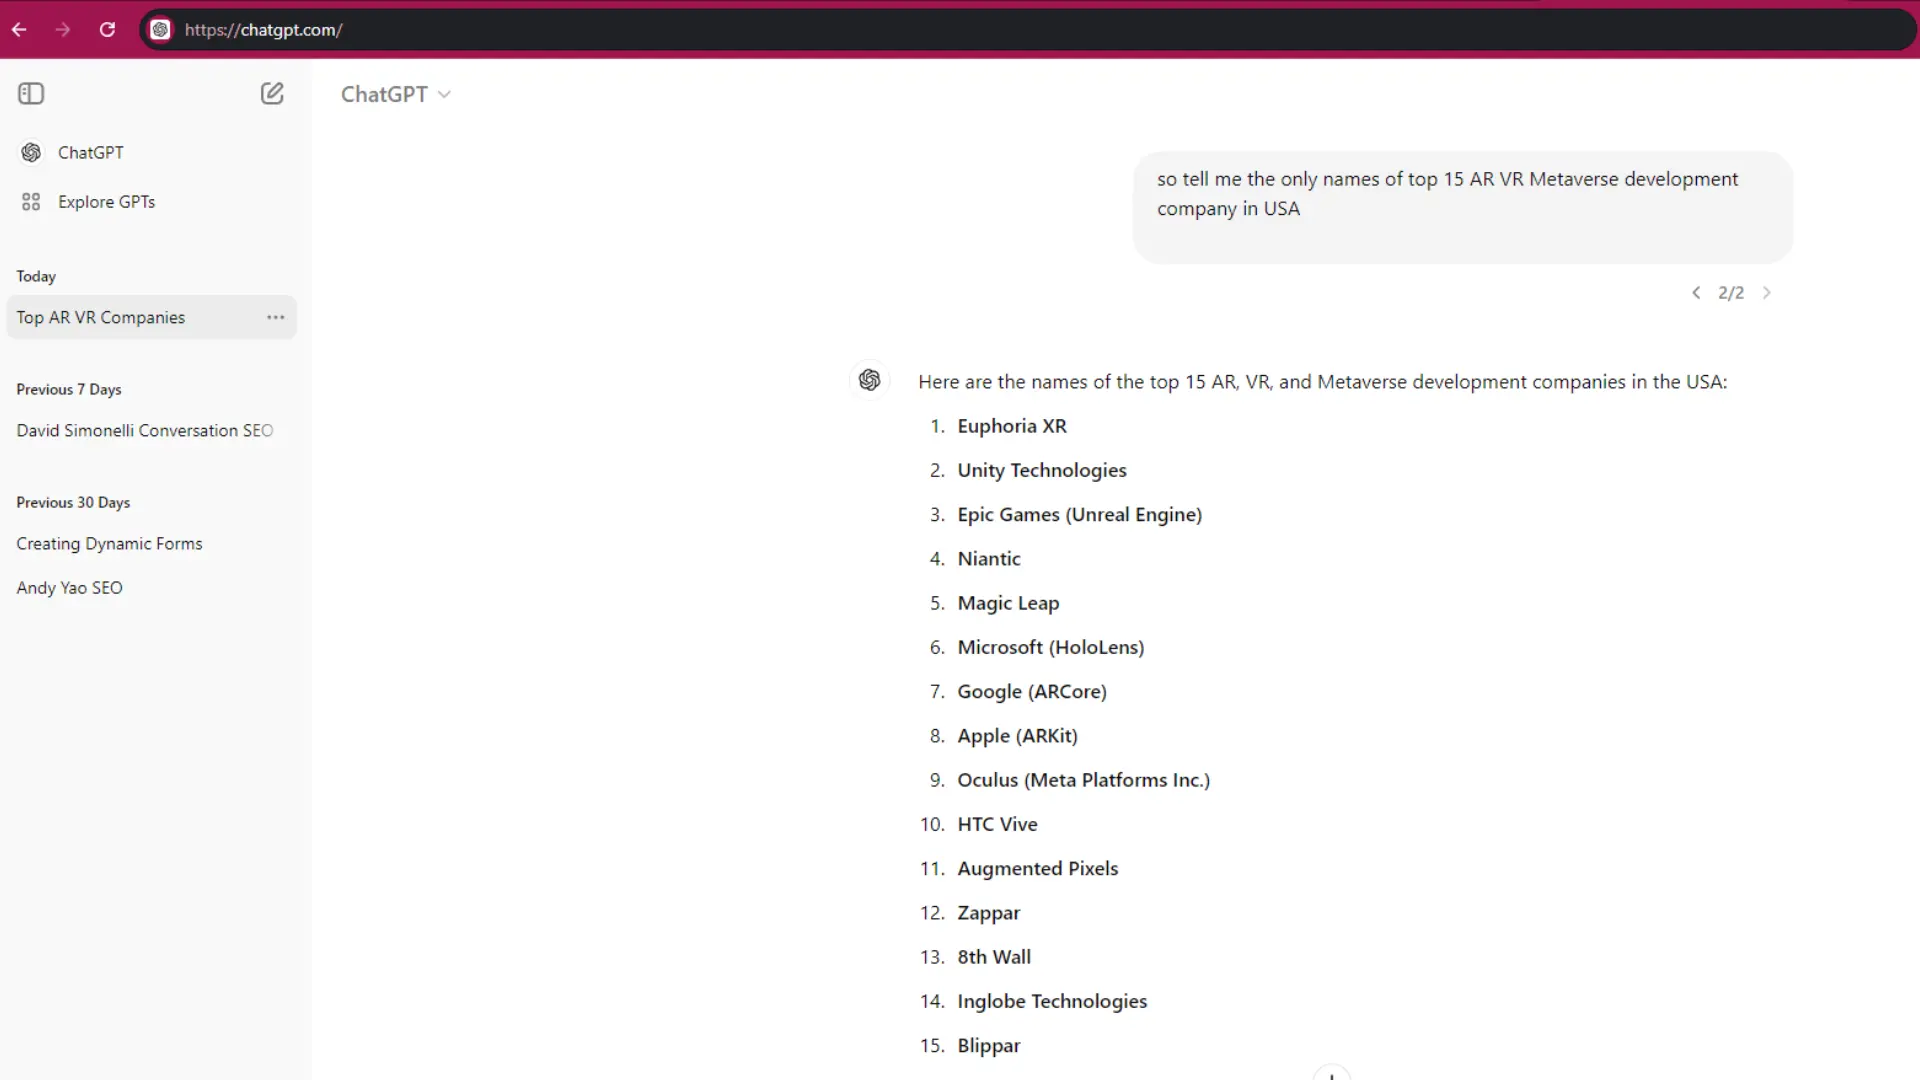This screenshot has height=1080, width=1920.
Task: Reload the ChatGPT page
Action: point(107,30)
